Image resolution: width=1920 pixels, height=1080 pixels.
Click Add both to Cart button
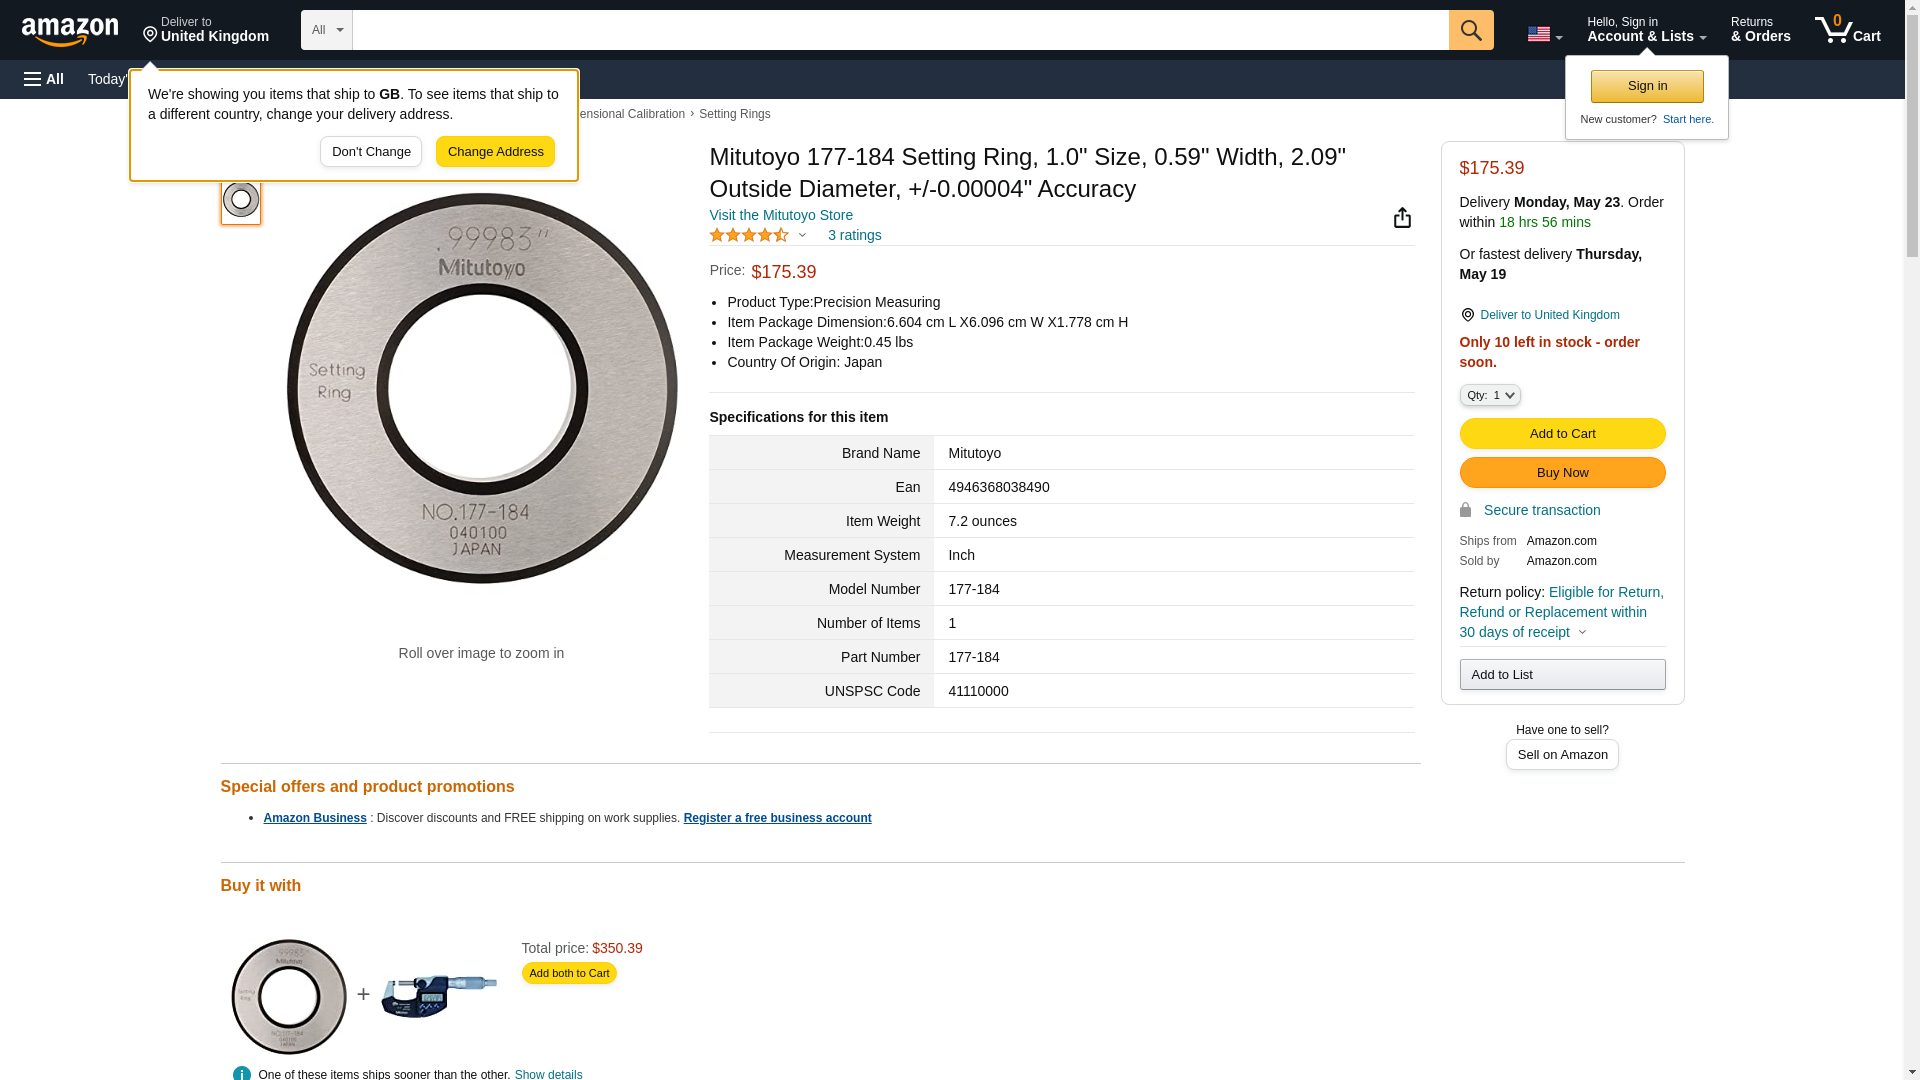569,973
